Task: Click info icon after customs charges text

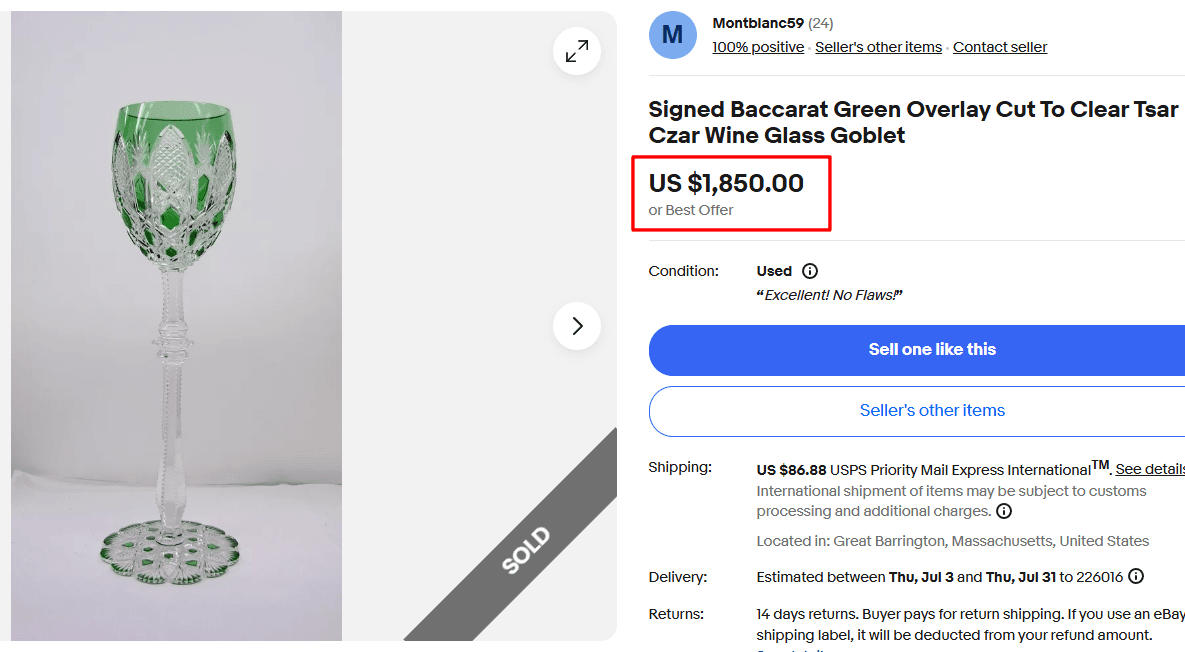Action: pos(1004,511)
